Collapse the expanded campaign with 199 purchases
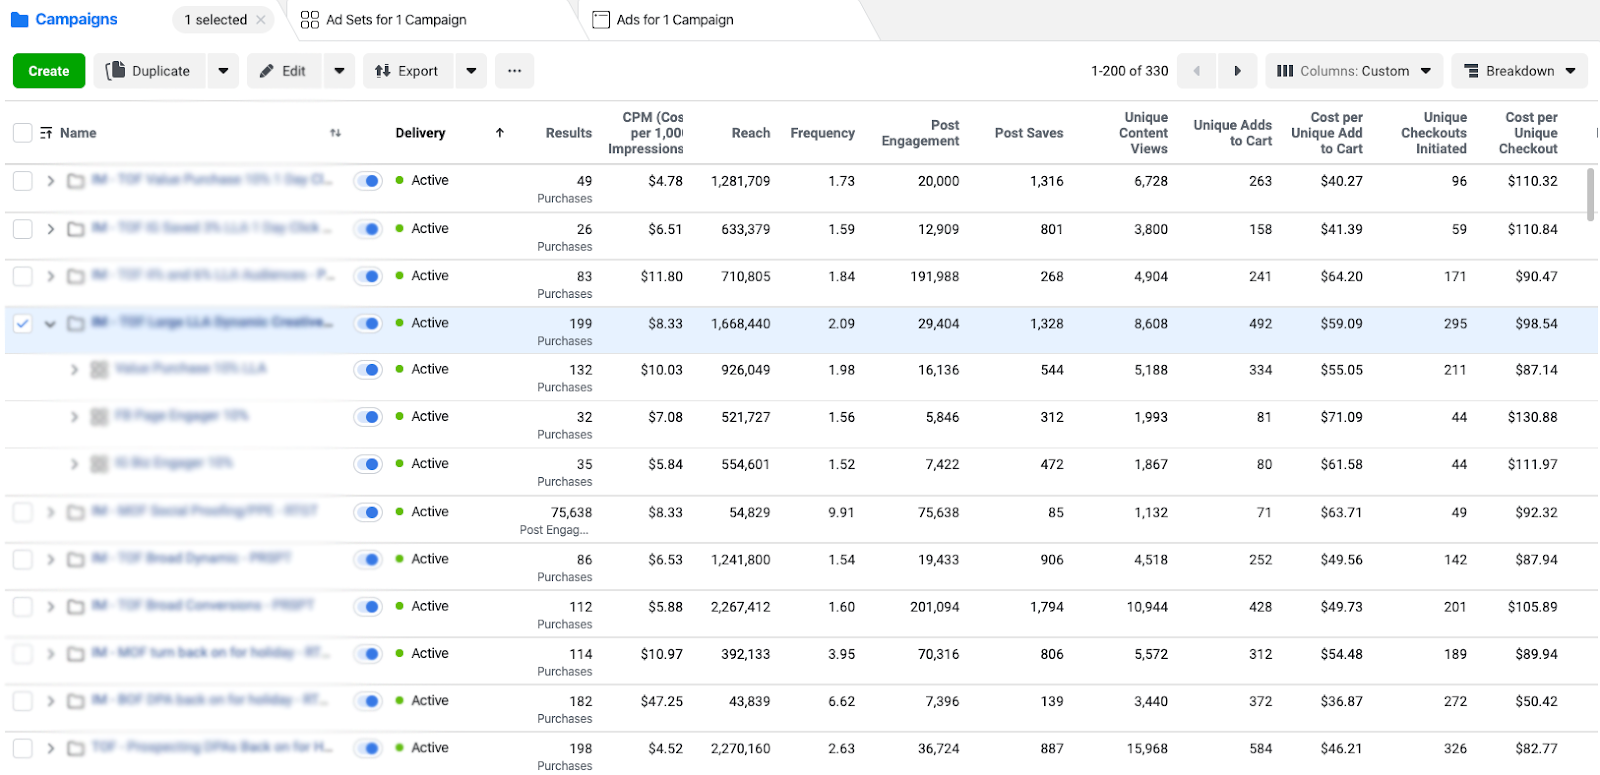The image size is (1600, 775). pos(50,324)
